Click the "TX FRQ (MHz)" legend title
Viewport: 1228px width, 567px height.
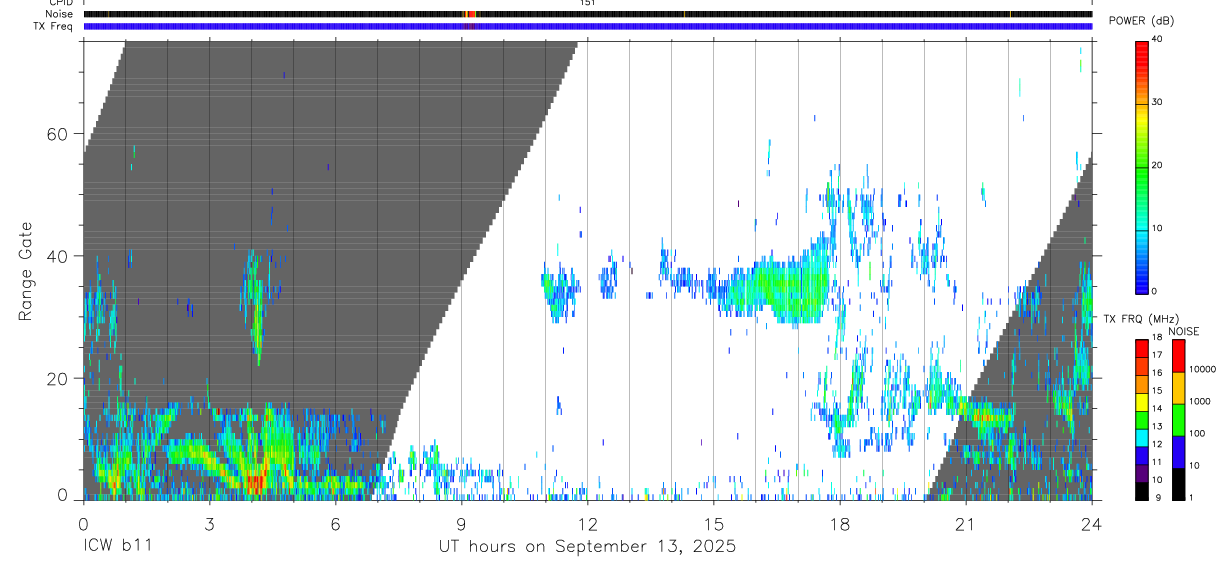(1141, 319)
